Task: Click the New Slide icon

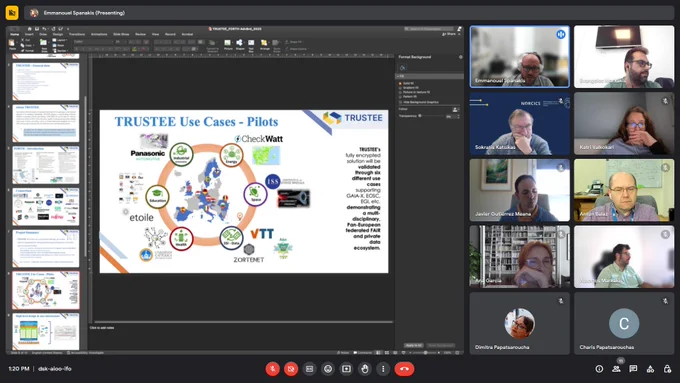Action: (43, 43)
